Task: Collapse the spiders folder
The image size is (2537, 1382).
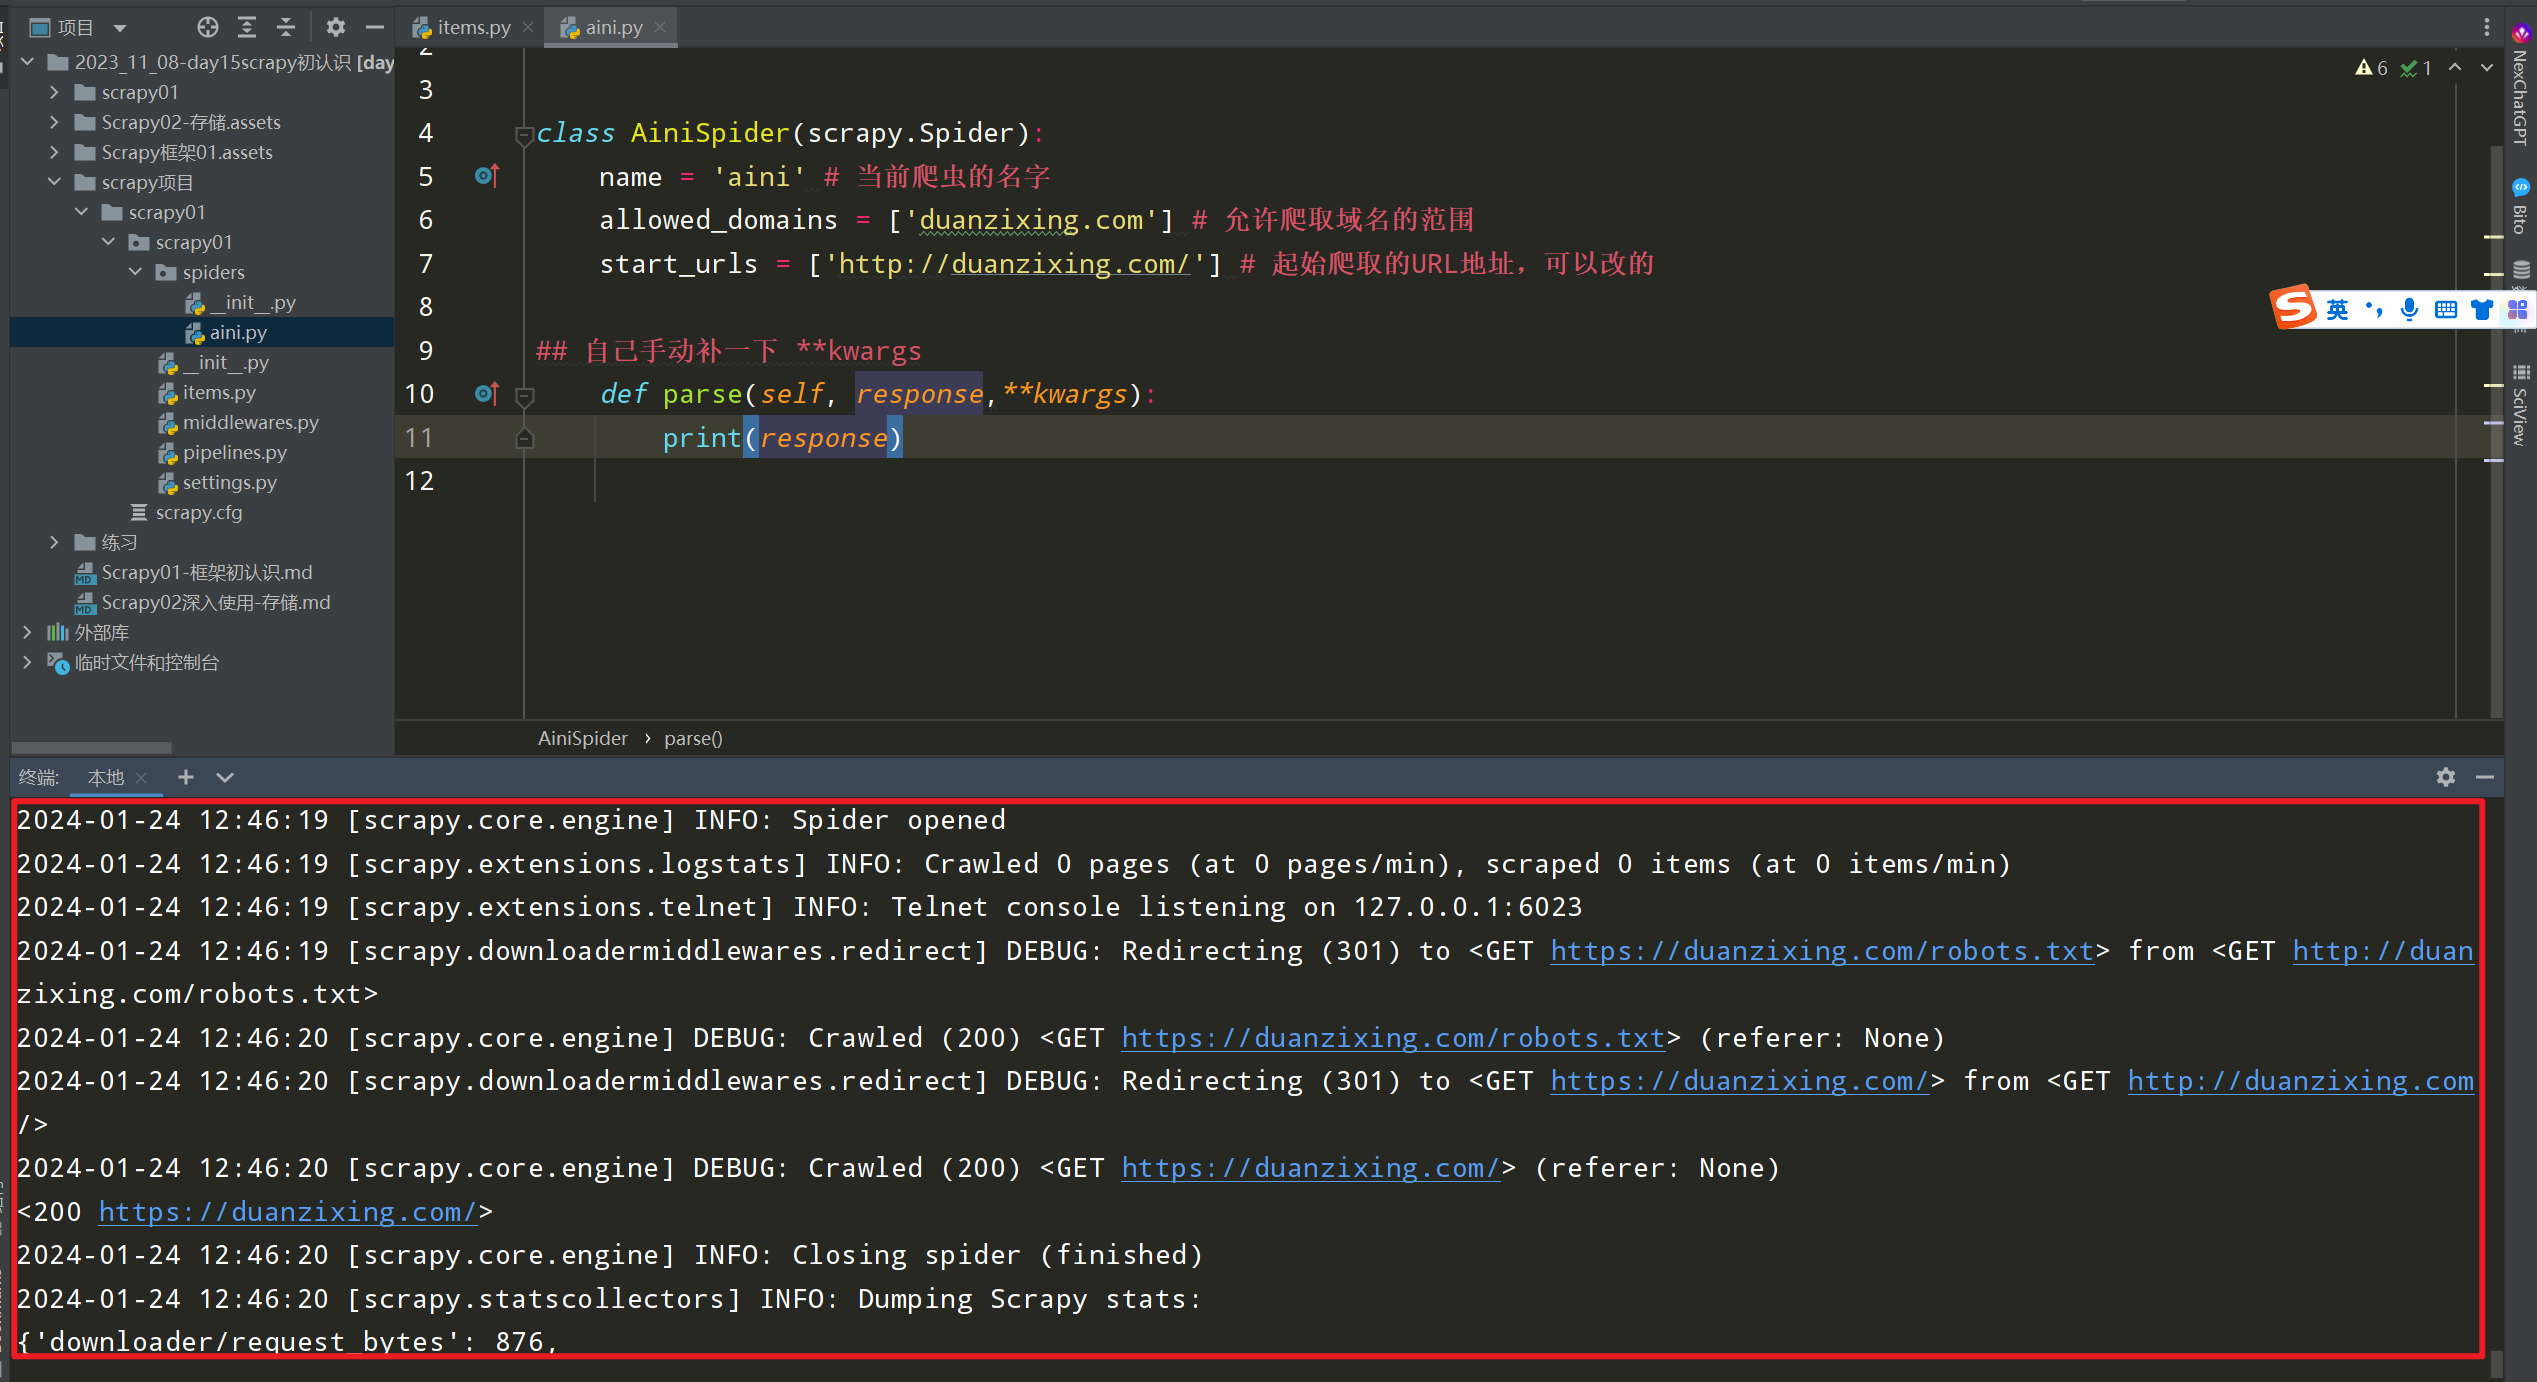Action: tap(136, 272)
